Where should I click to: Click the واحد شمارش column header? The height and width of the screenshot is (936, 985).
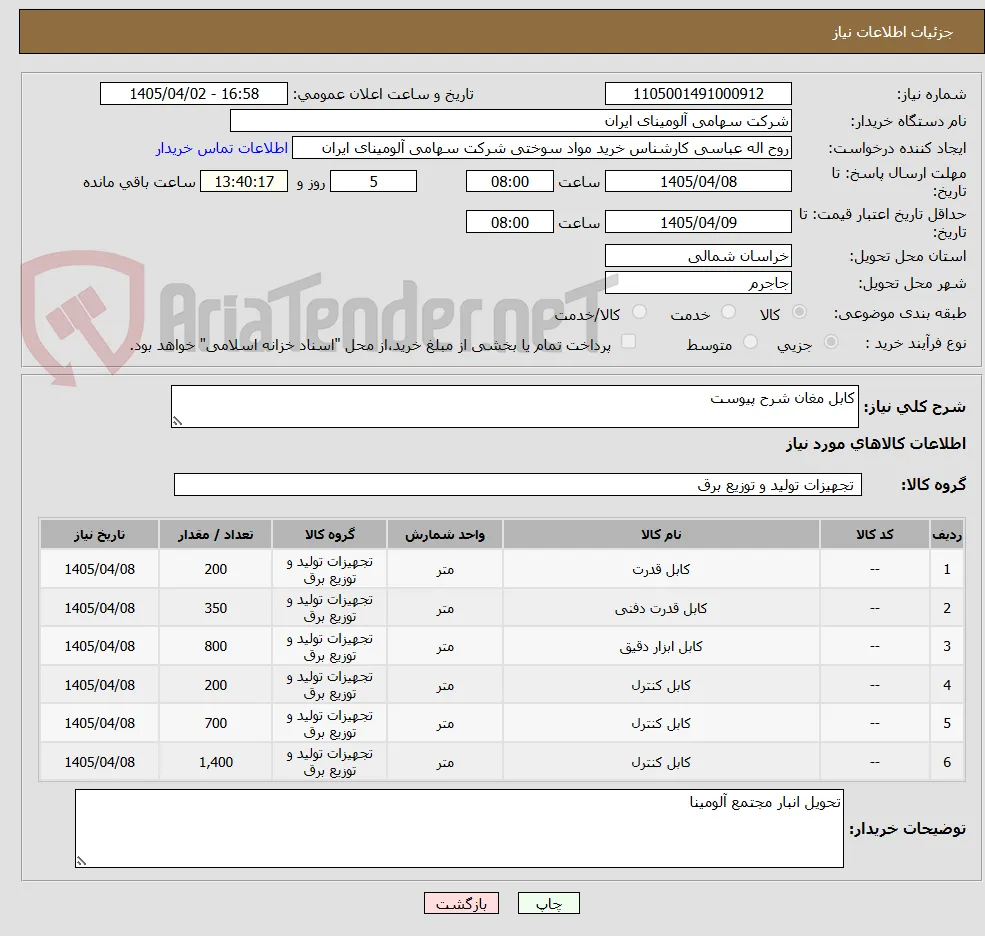[x=445, y=535]
